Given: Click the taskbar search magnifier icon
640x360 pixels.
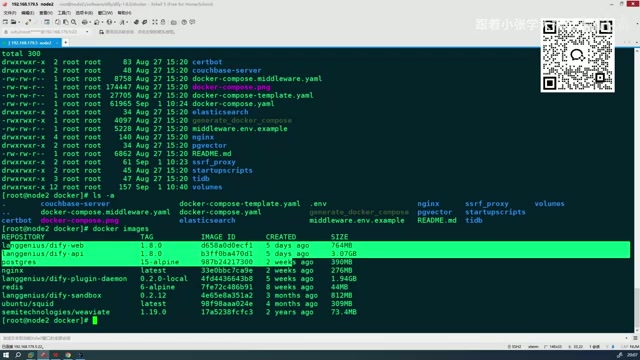Looking at the screenshot, I should click(18, 355).
